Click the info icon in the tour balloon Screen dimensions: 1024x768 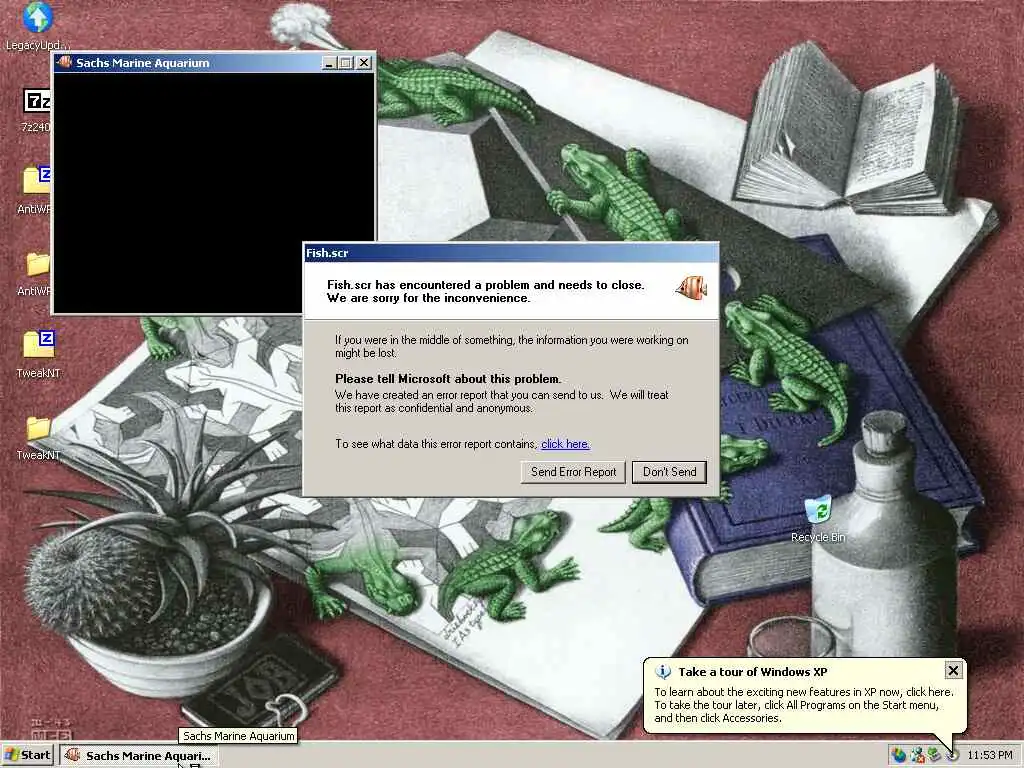tap(663, 671)
